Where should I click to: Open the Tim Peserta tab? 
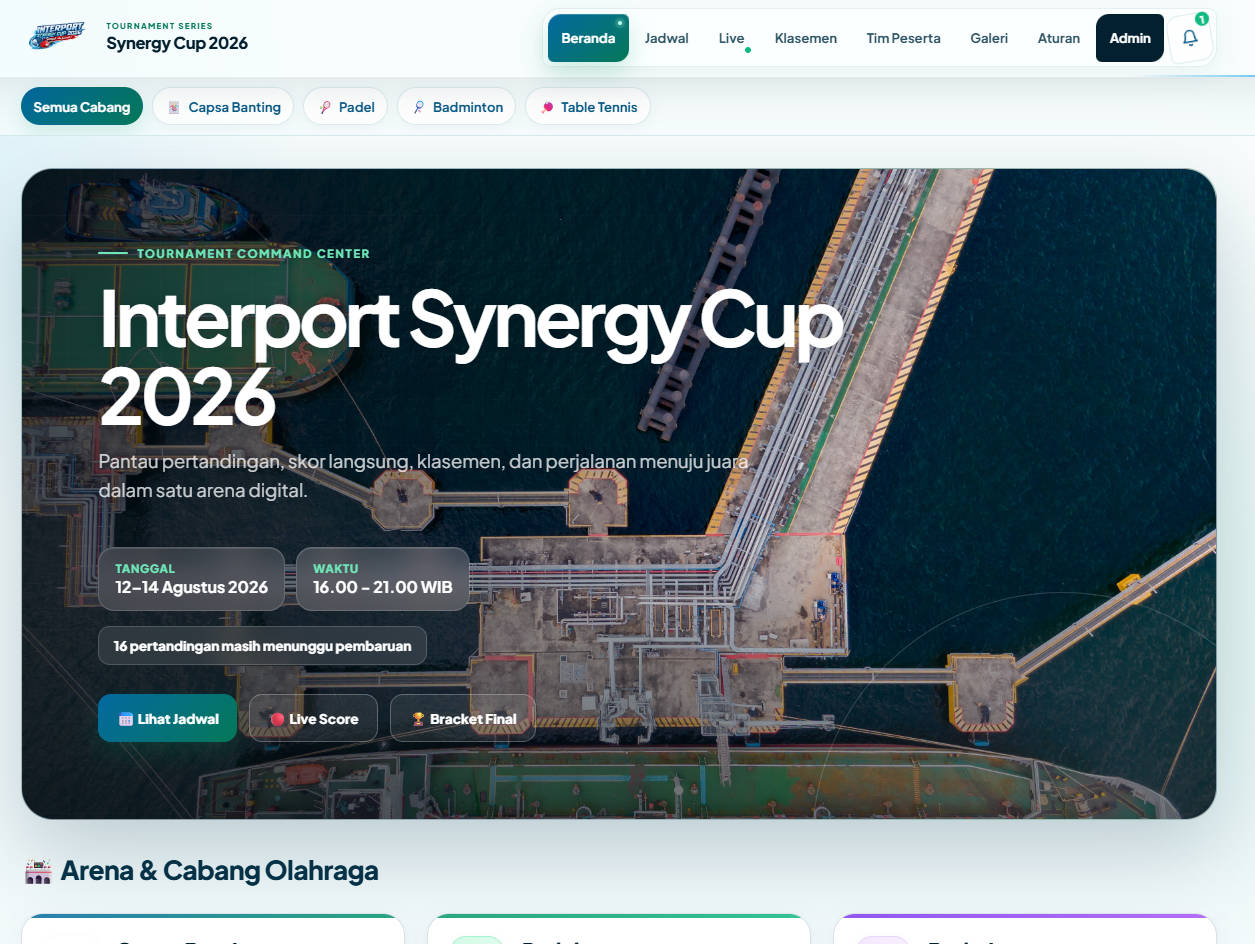point(903,38)
